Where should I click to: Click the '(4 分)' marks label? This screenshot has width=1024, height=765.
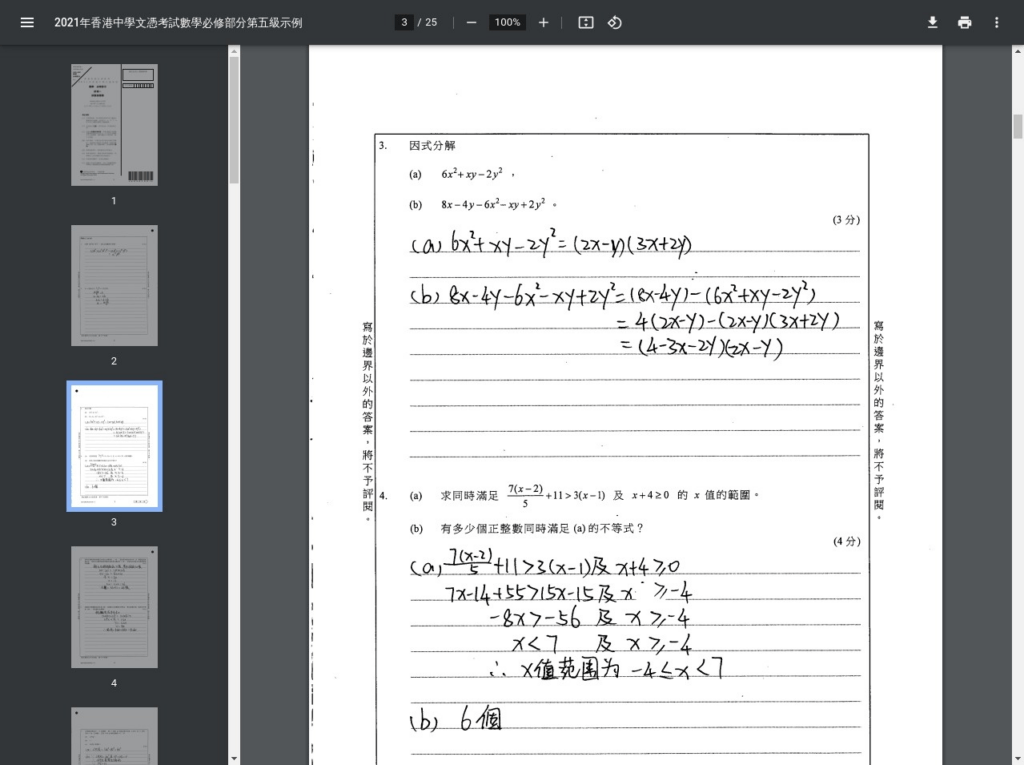846,542
